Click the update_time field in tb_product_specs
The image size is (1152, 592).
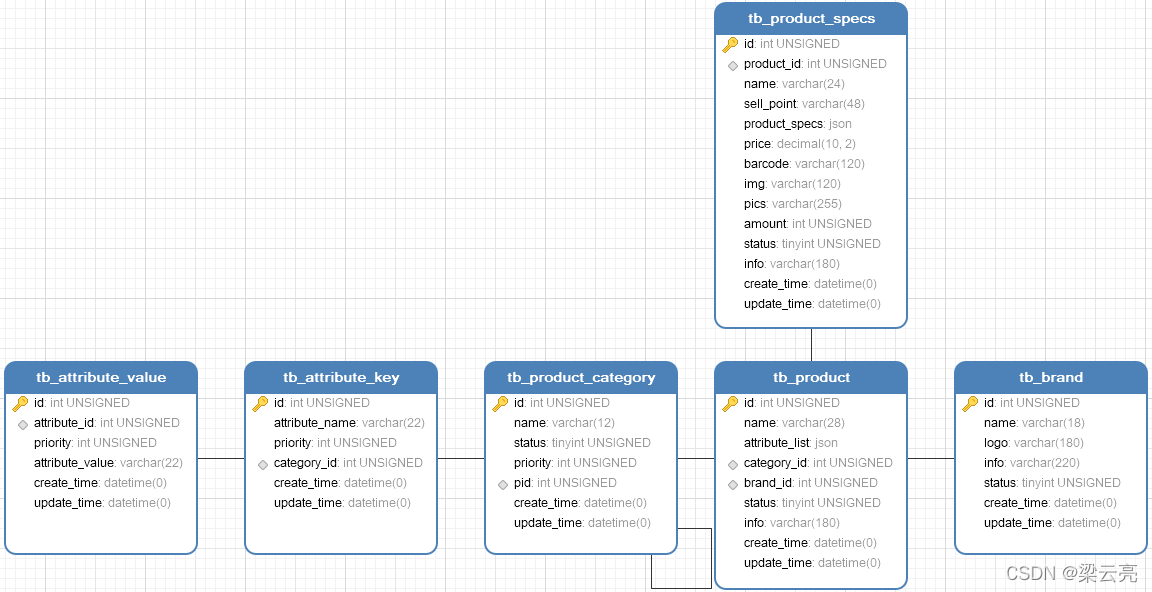click(x=812, y=303)
